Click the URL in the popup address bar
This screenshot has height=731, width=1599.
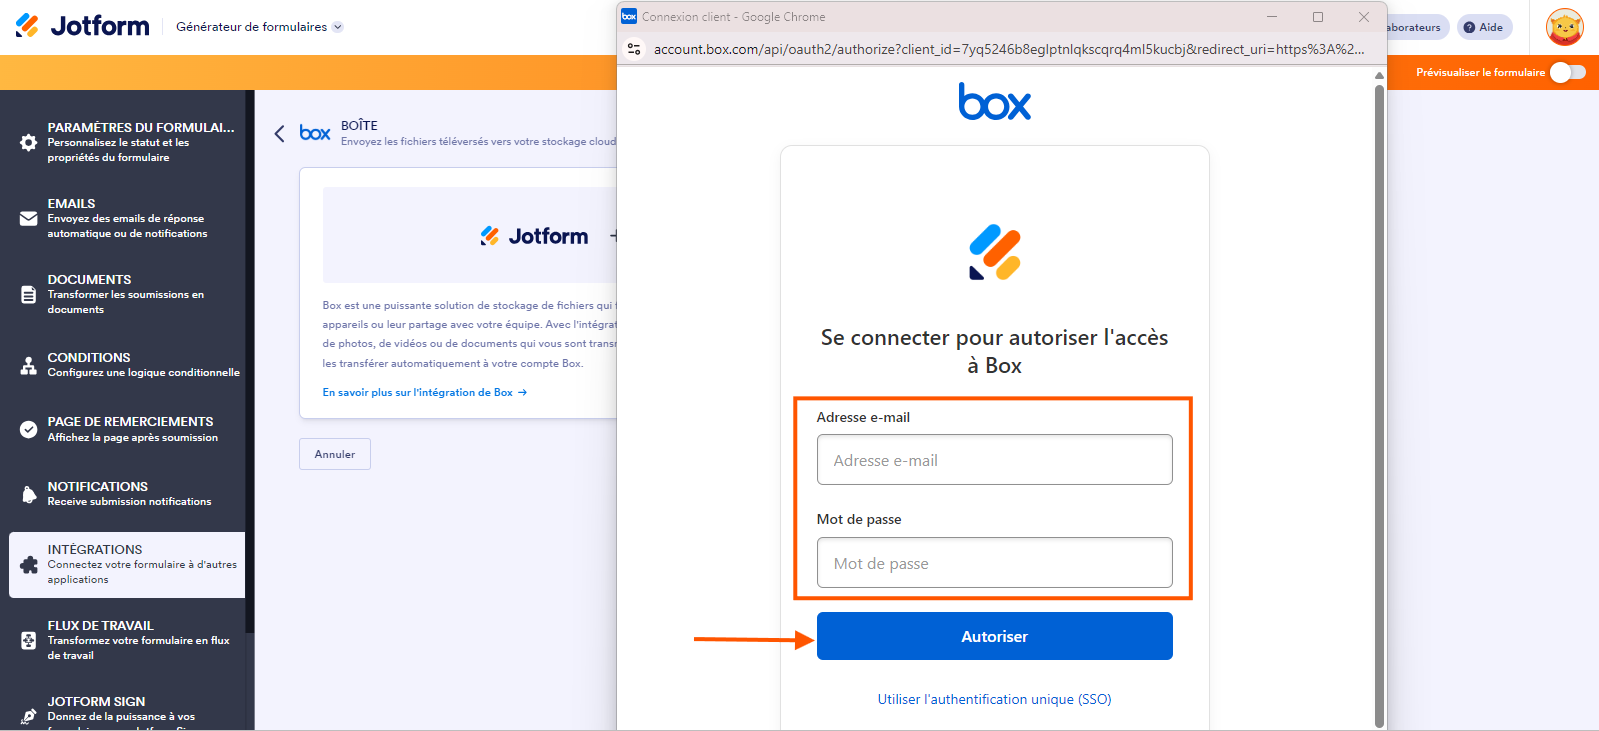coord(1009,49)
